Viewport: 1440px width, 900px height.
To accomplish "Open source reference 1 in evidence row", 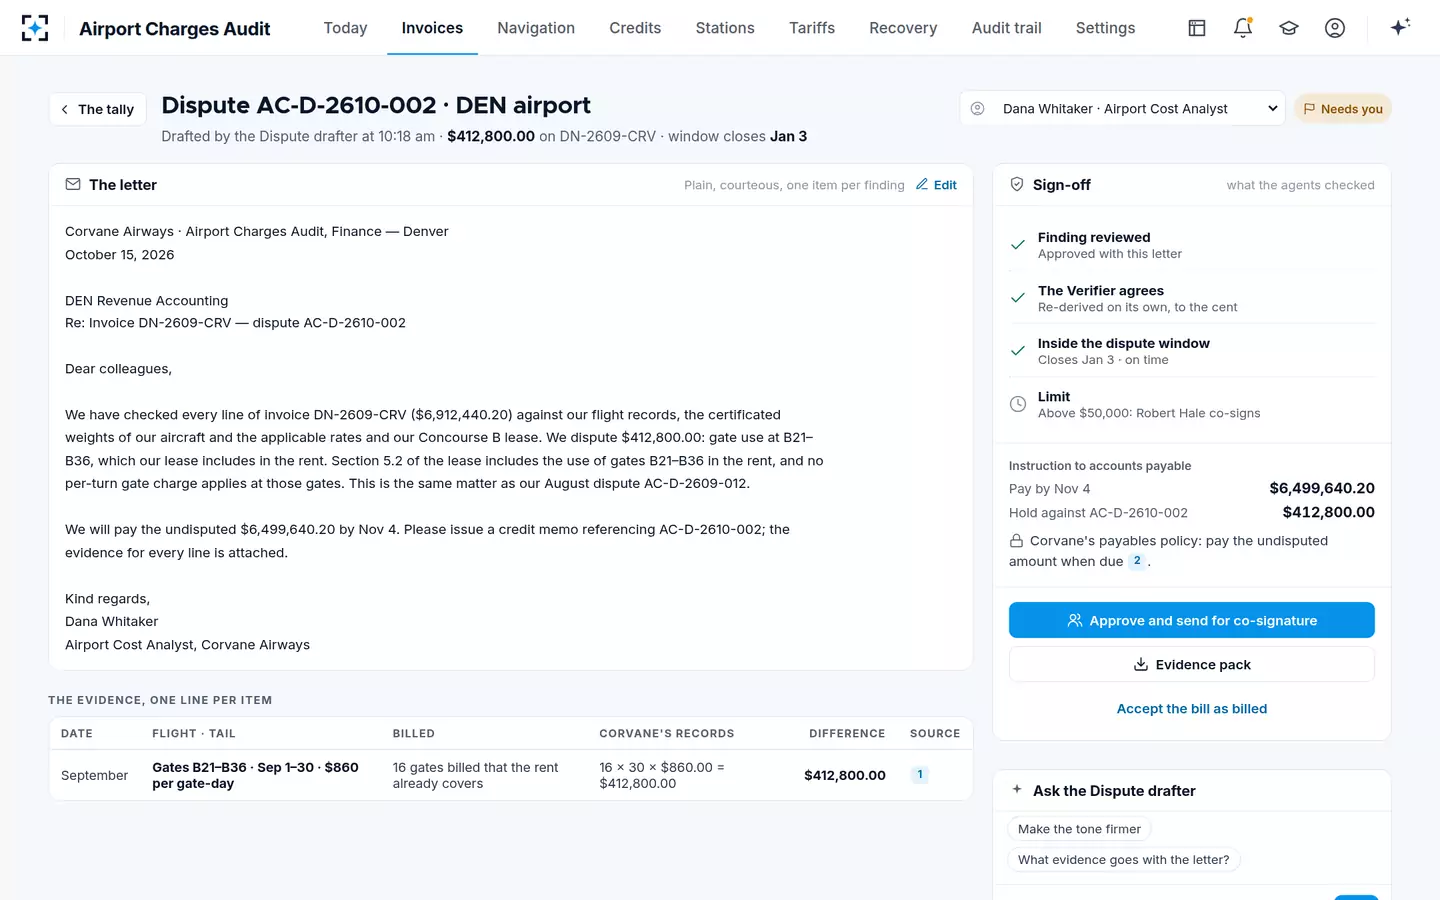I will 920,775.
